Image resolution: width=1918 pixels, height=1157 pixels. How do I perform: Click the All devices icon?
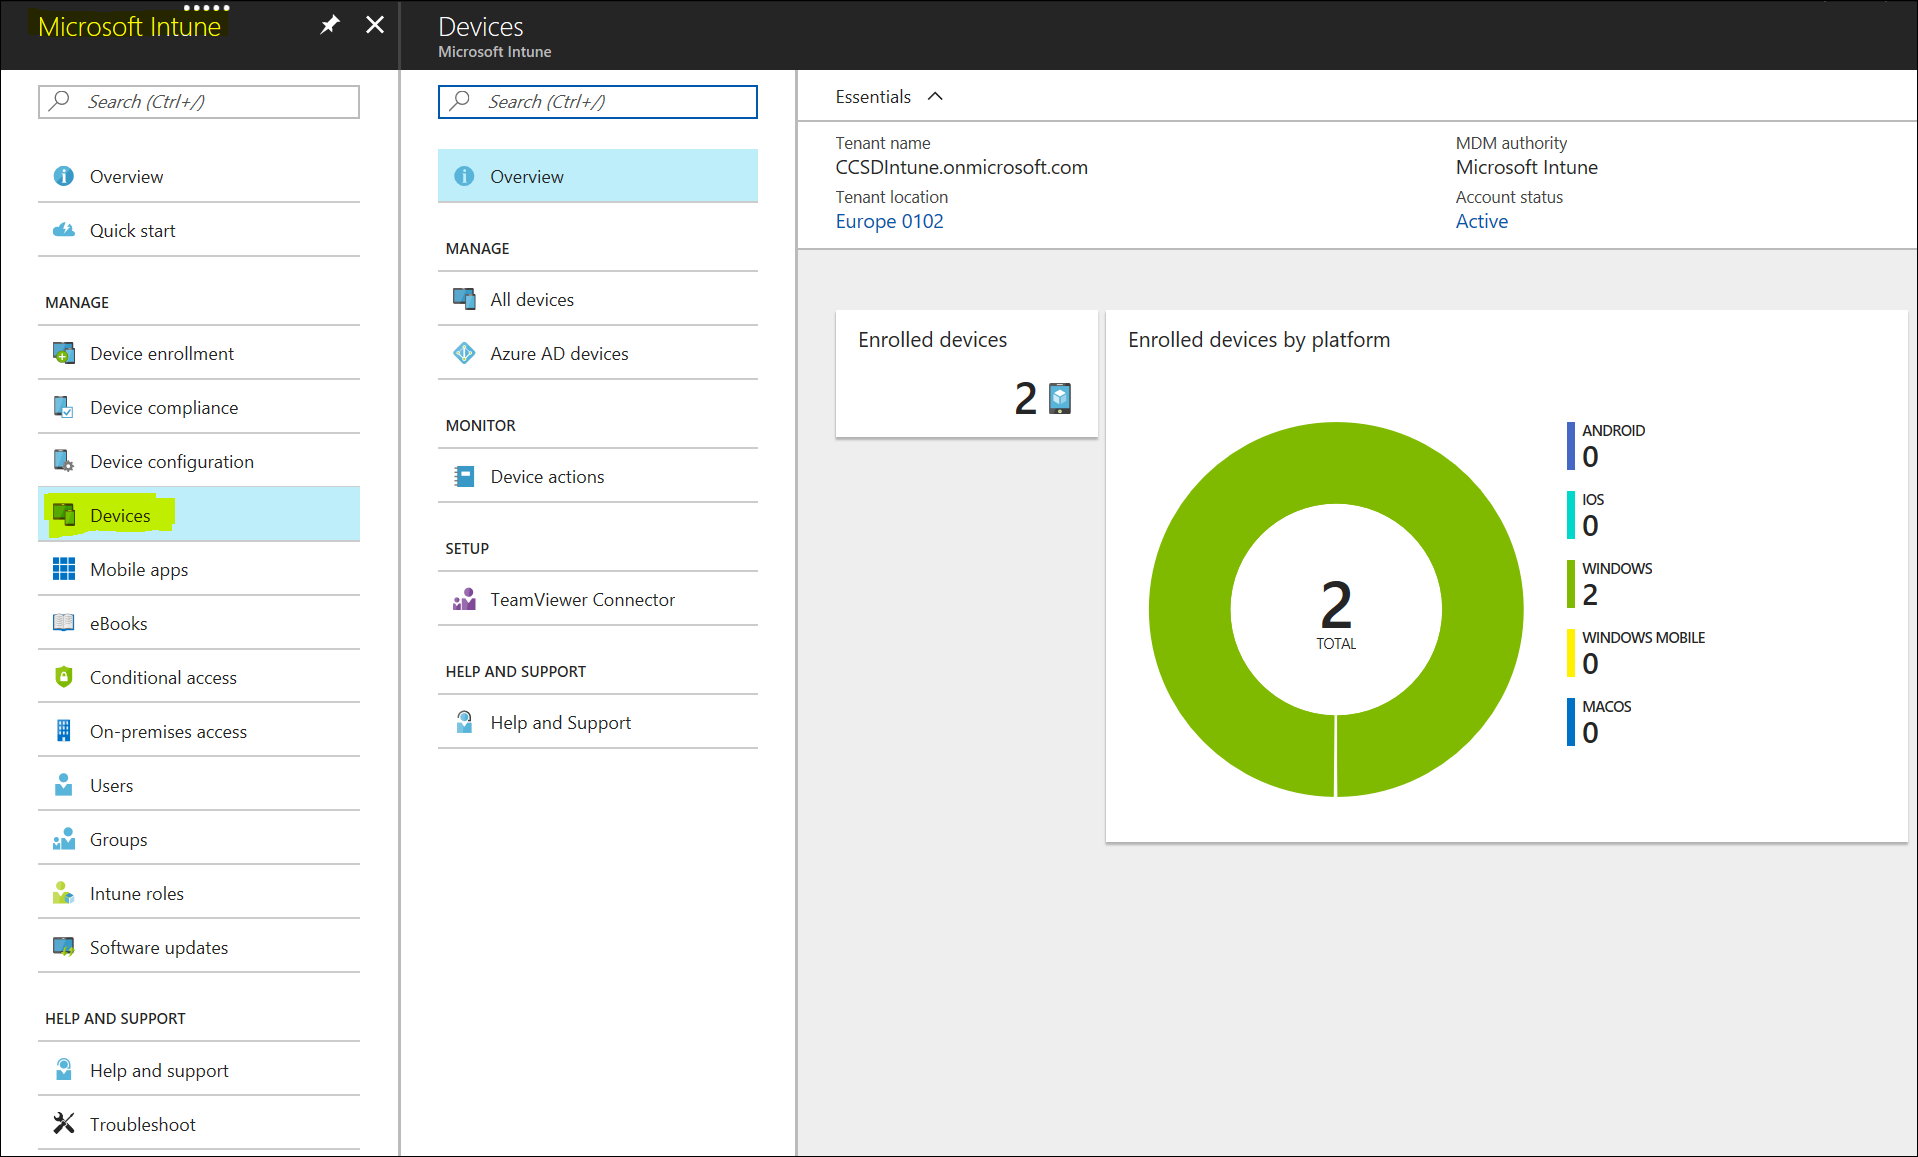coord(464,299)
